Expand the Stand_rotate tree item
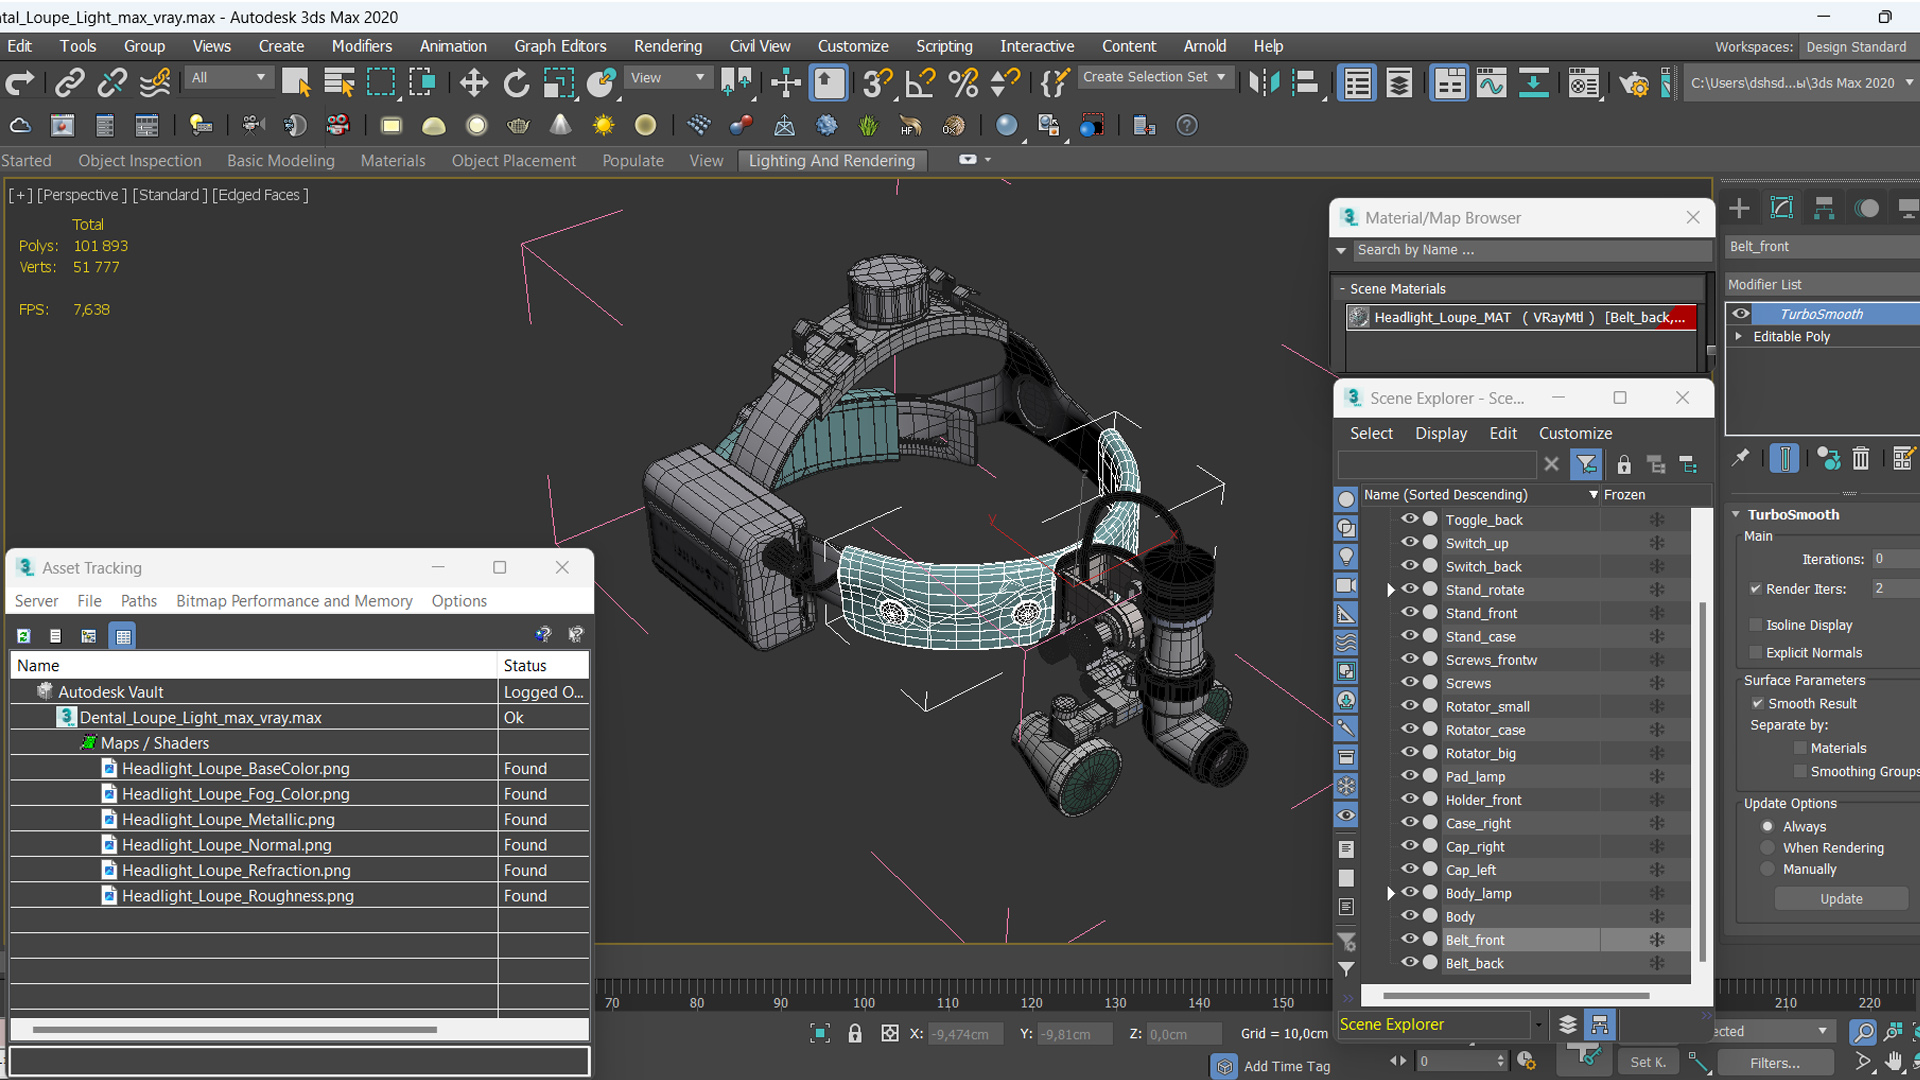 [1391, 590]
